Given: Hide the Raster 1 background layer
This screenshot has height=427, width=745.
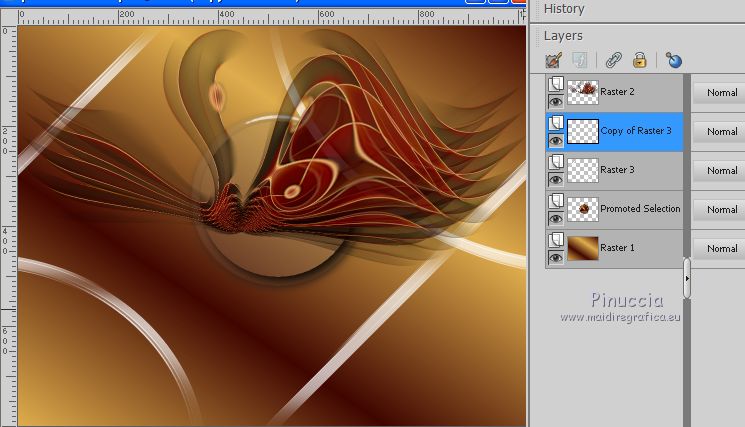Looking at the screenshot, I should [x=555, y=257].
